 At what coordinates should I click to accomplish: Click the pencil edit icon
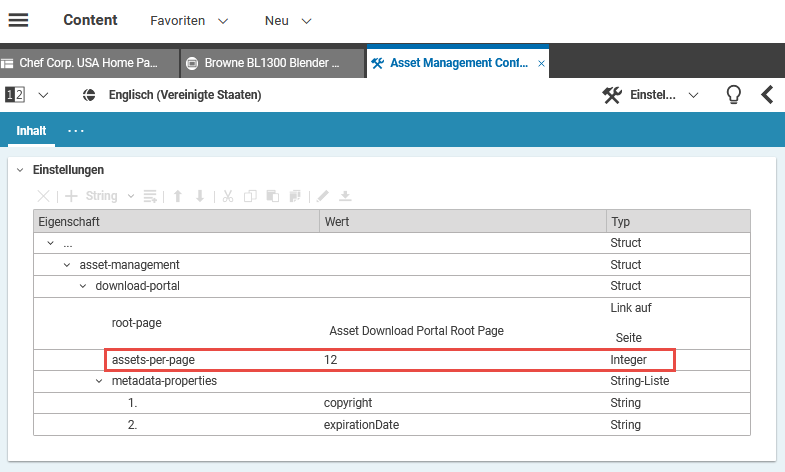coord(323,196)
